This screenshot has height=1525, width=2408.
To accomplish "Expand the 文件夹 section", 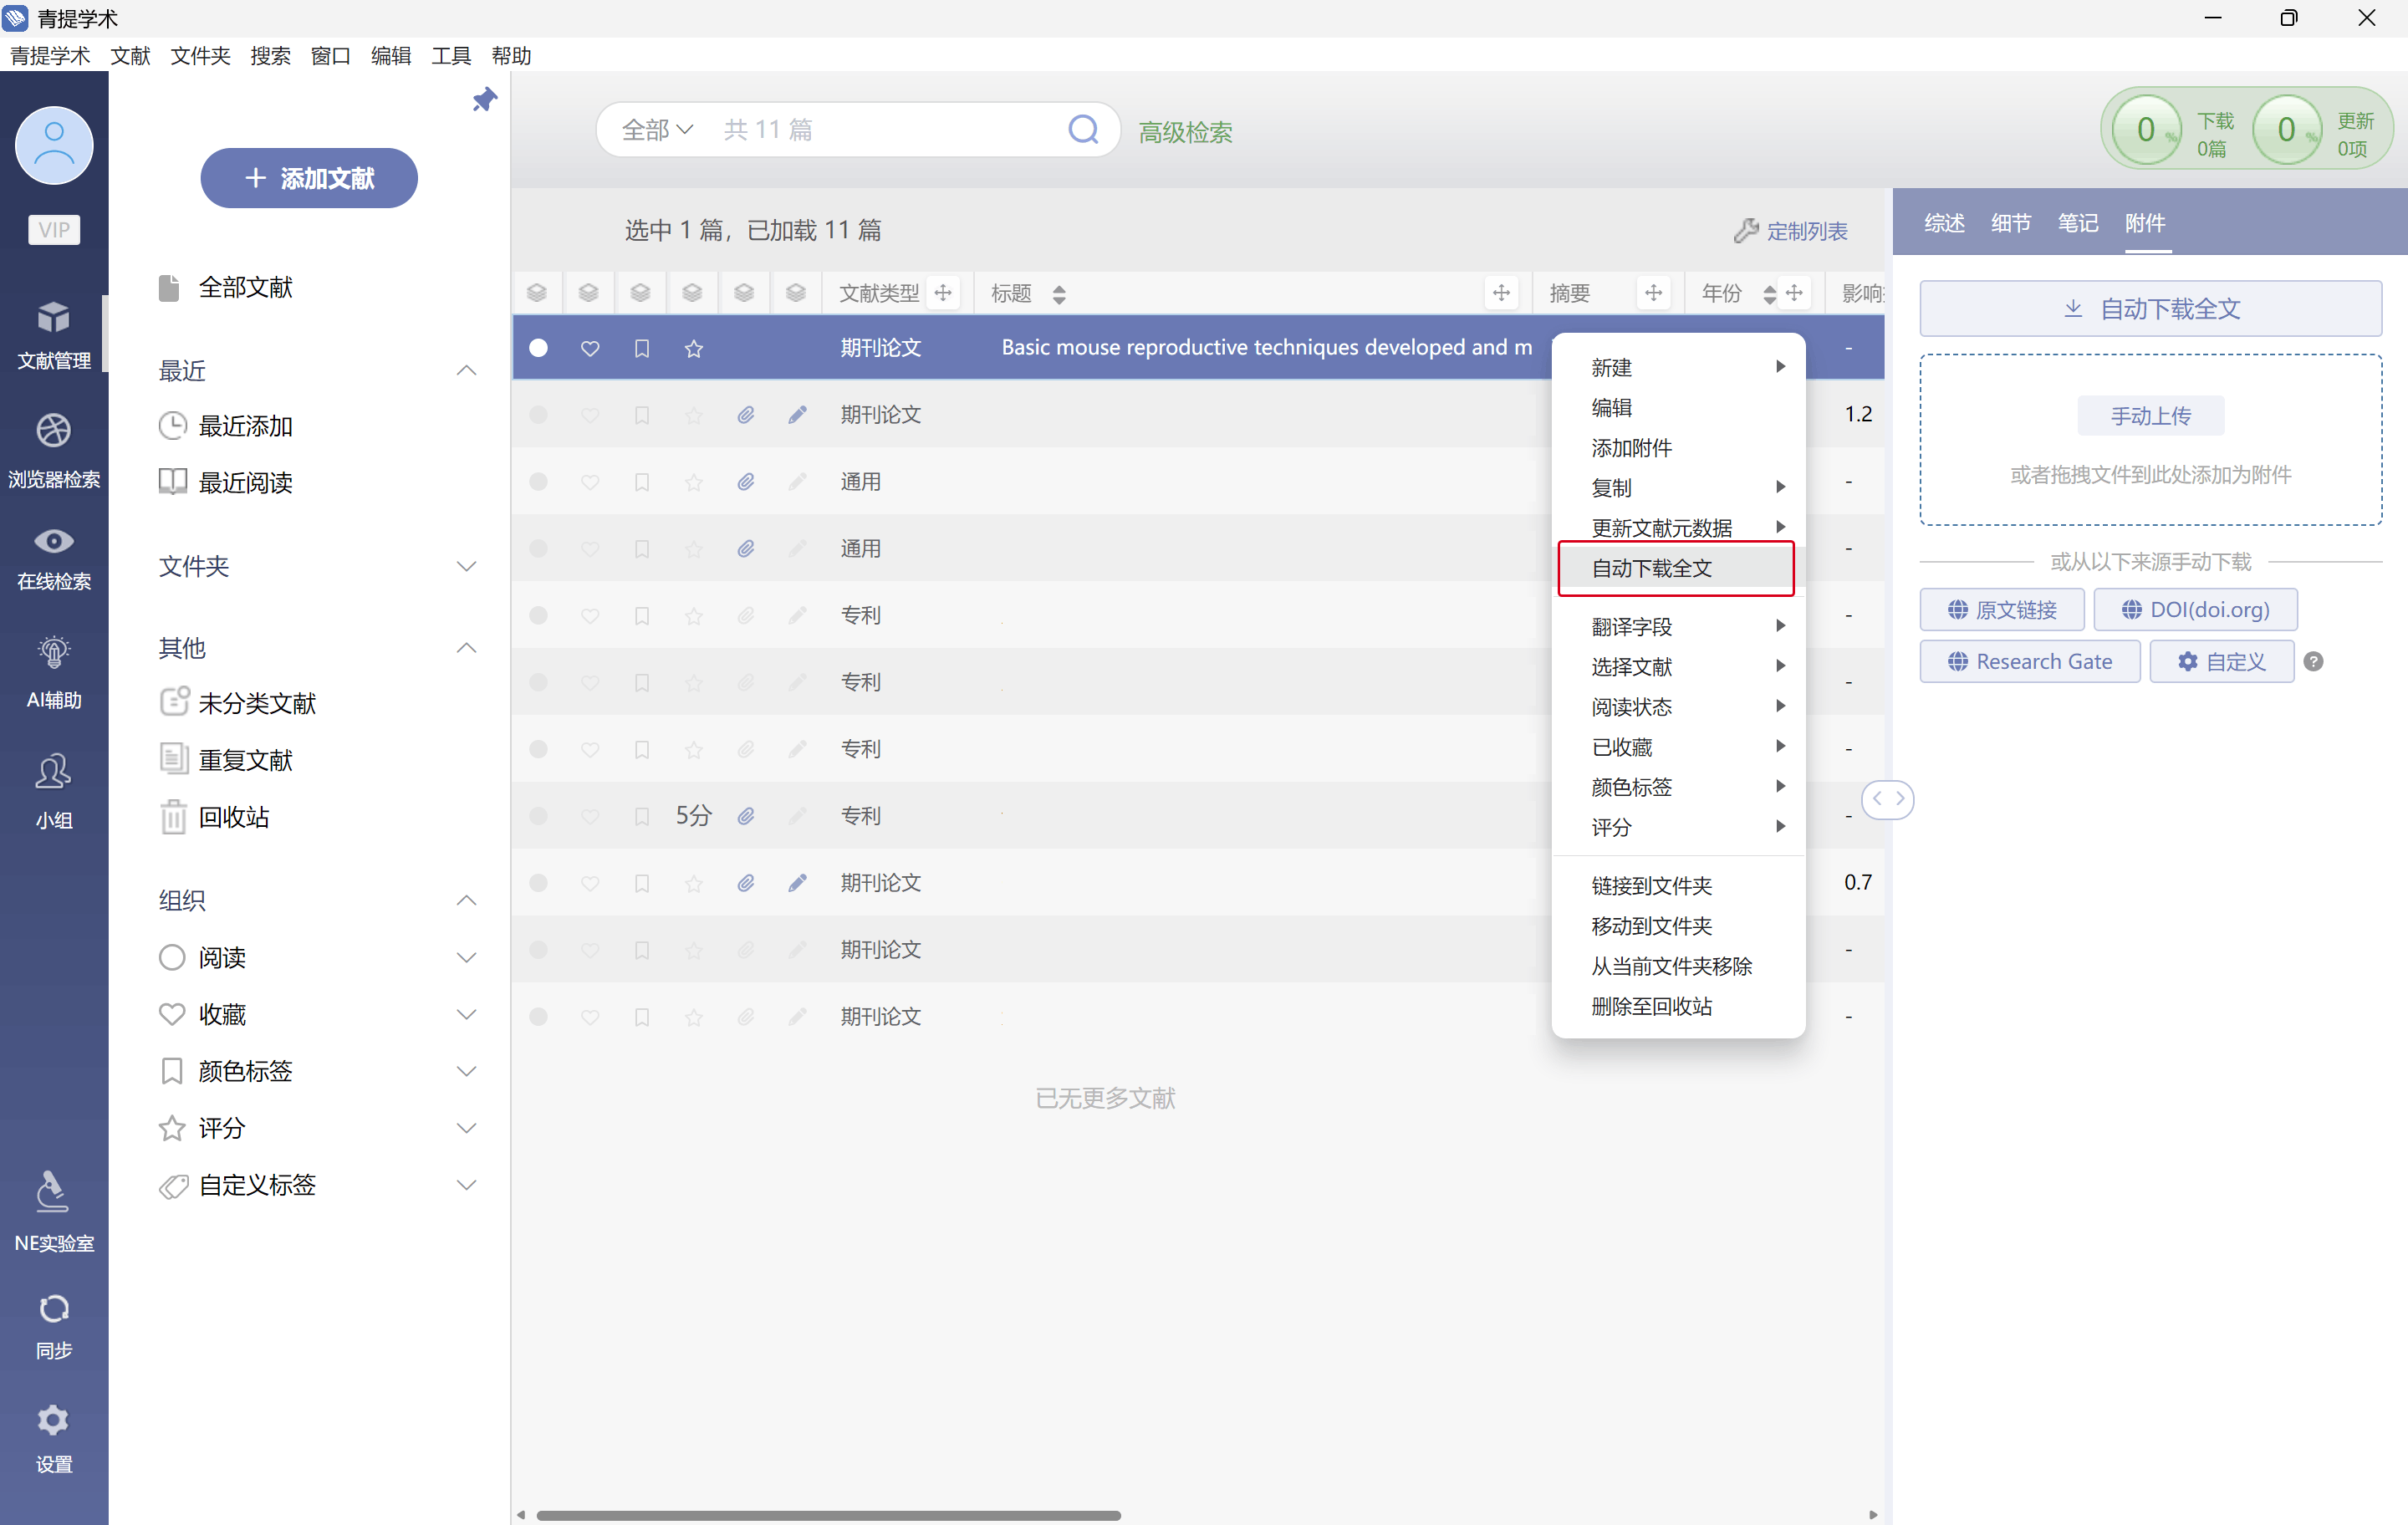I will click(466, 566).
